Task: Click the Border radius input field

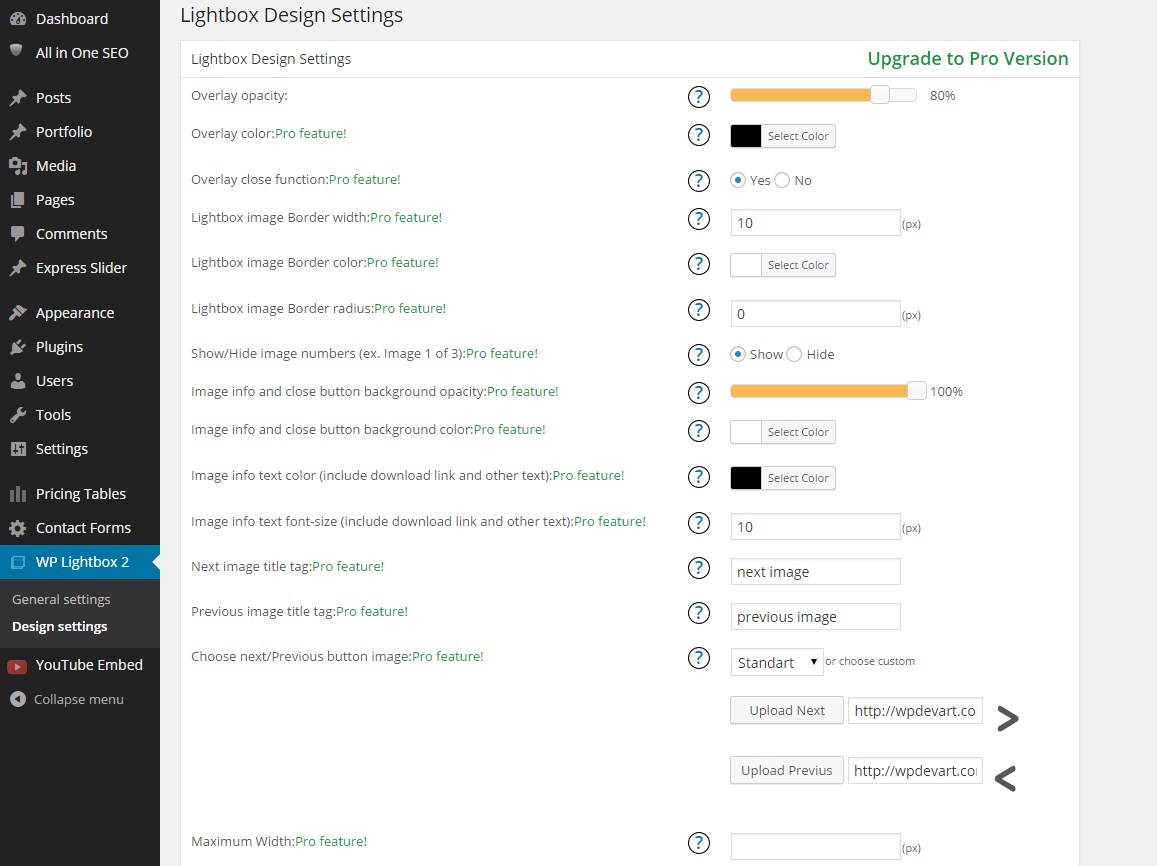Action: point(815,314)
